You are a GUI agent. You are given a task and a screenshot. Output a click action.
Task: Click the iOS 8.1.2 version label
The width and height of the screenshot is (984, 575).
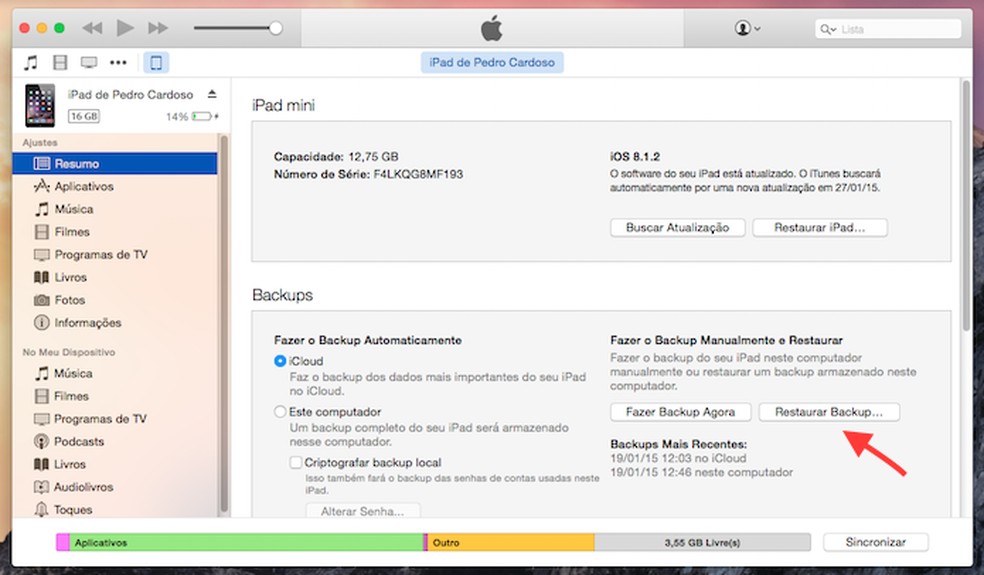pos(634,156)
